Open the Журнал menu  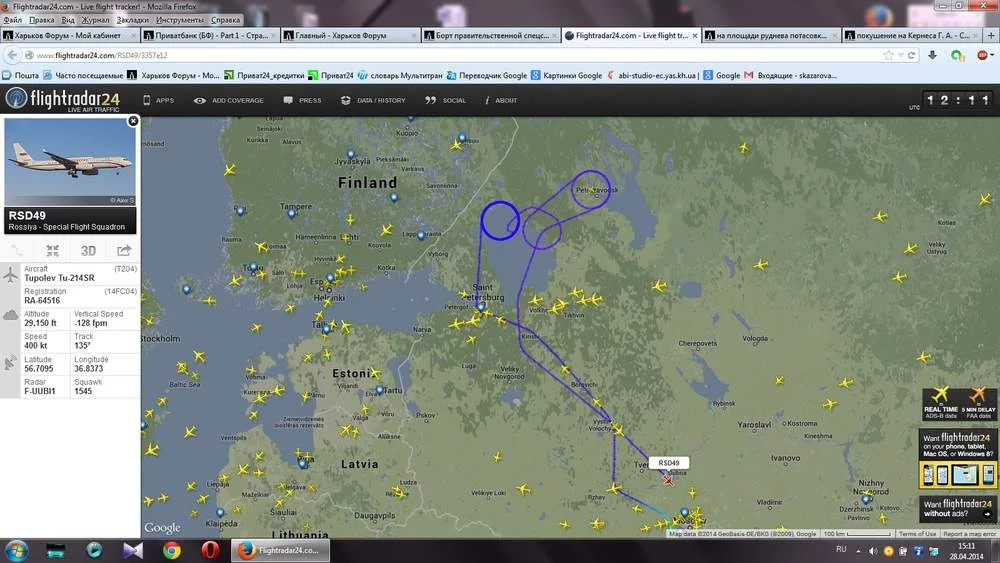coord(95,20)
